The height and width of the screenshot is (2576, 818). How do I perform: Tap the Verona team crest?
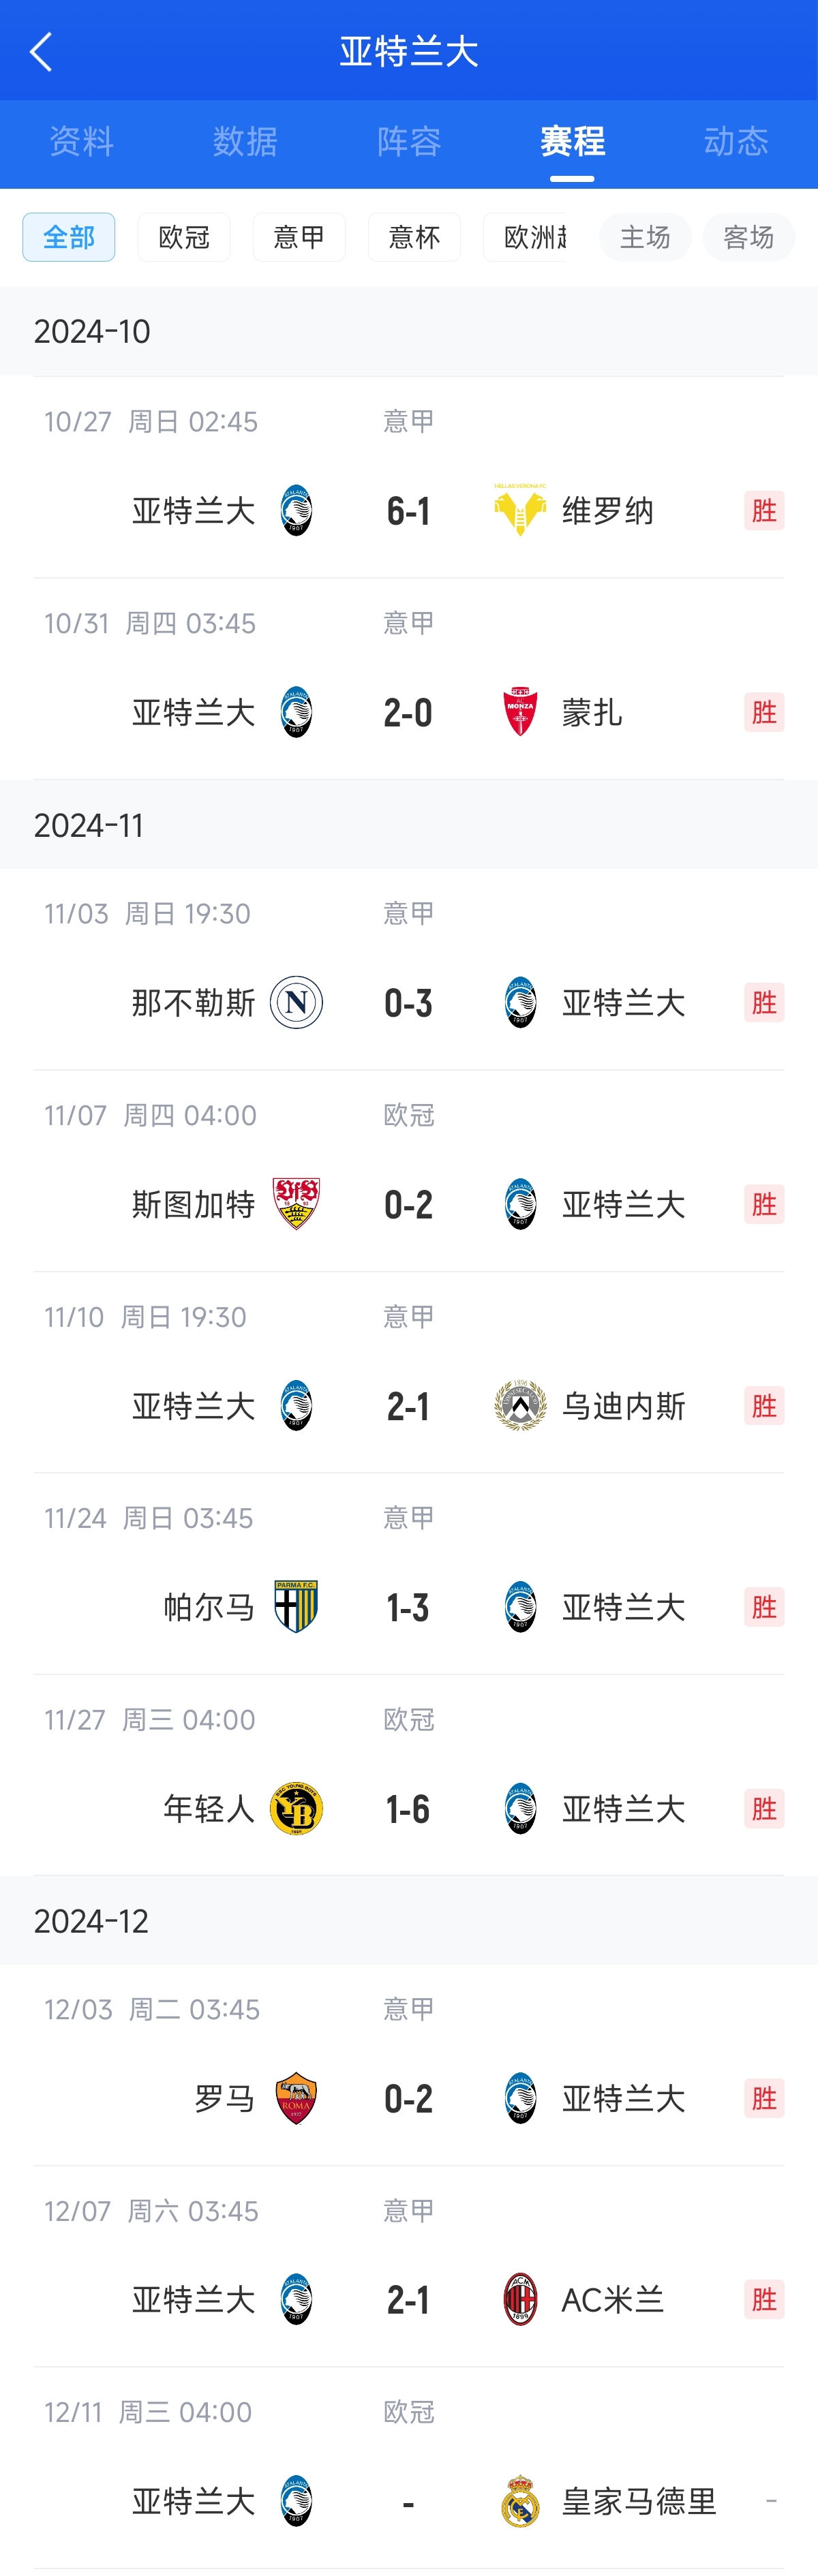[x=520, y=510]
